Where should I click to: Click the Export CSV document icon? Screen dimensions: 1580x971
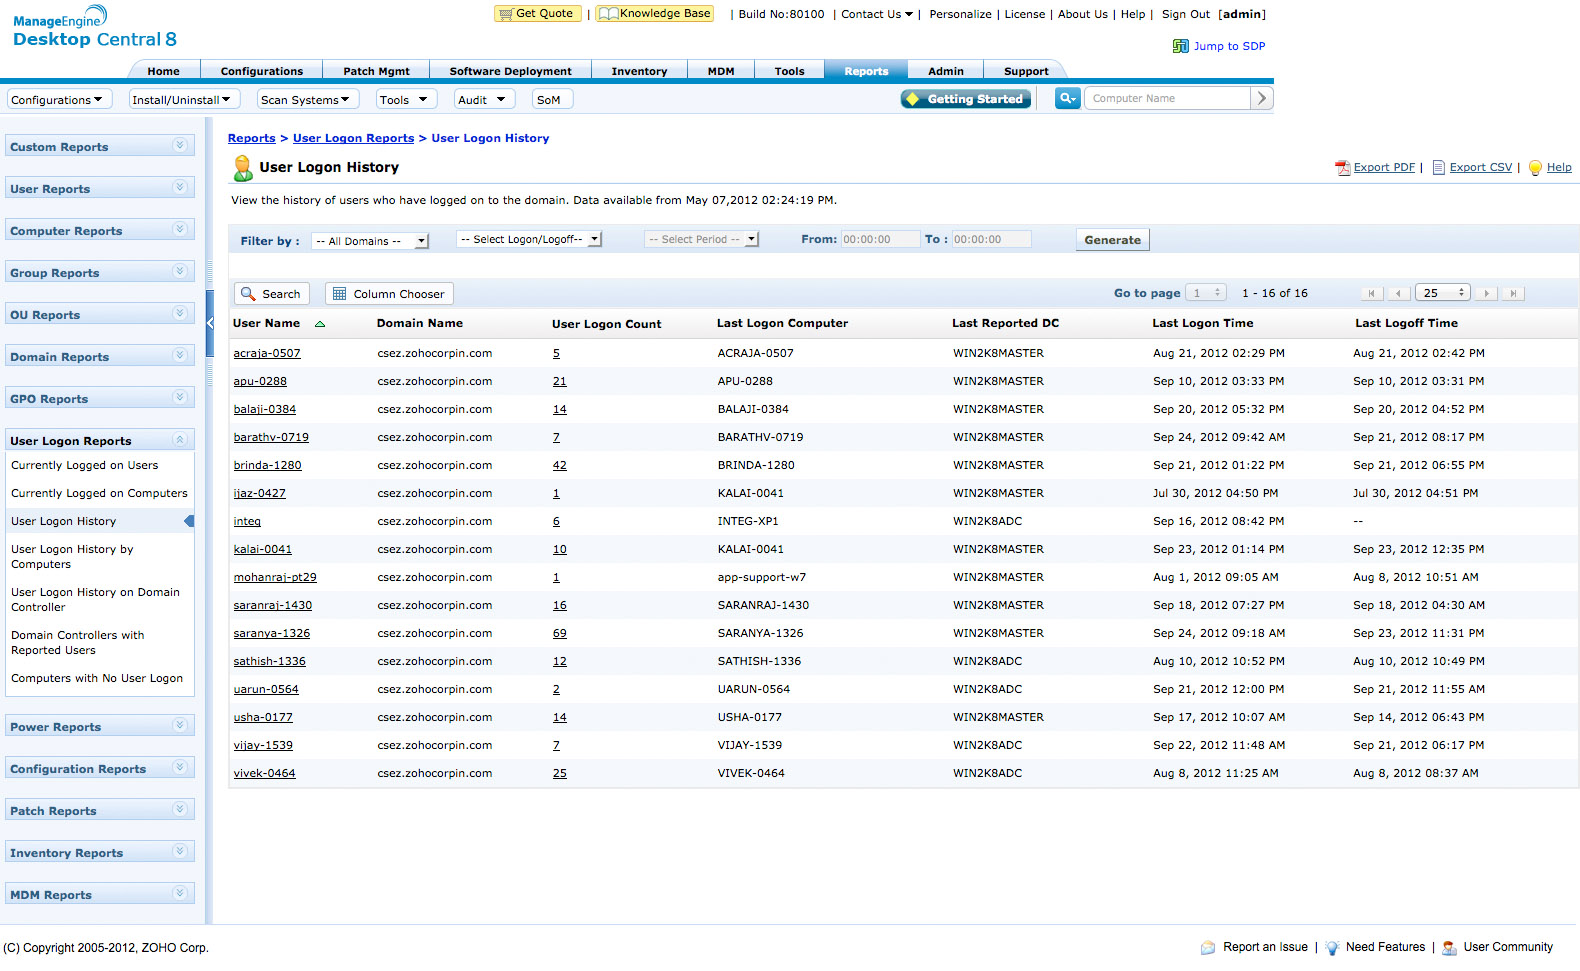1439,168
